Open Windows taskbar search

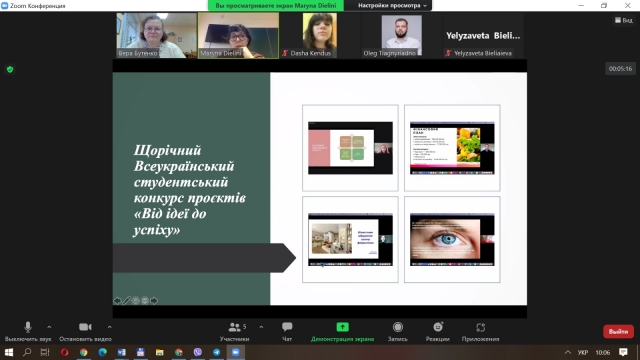(x=27, y=352)
